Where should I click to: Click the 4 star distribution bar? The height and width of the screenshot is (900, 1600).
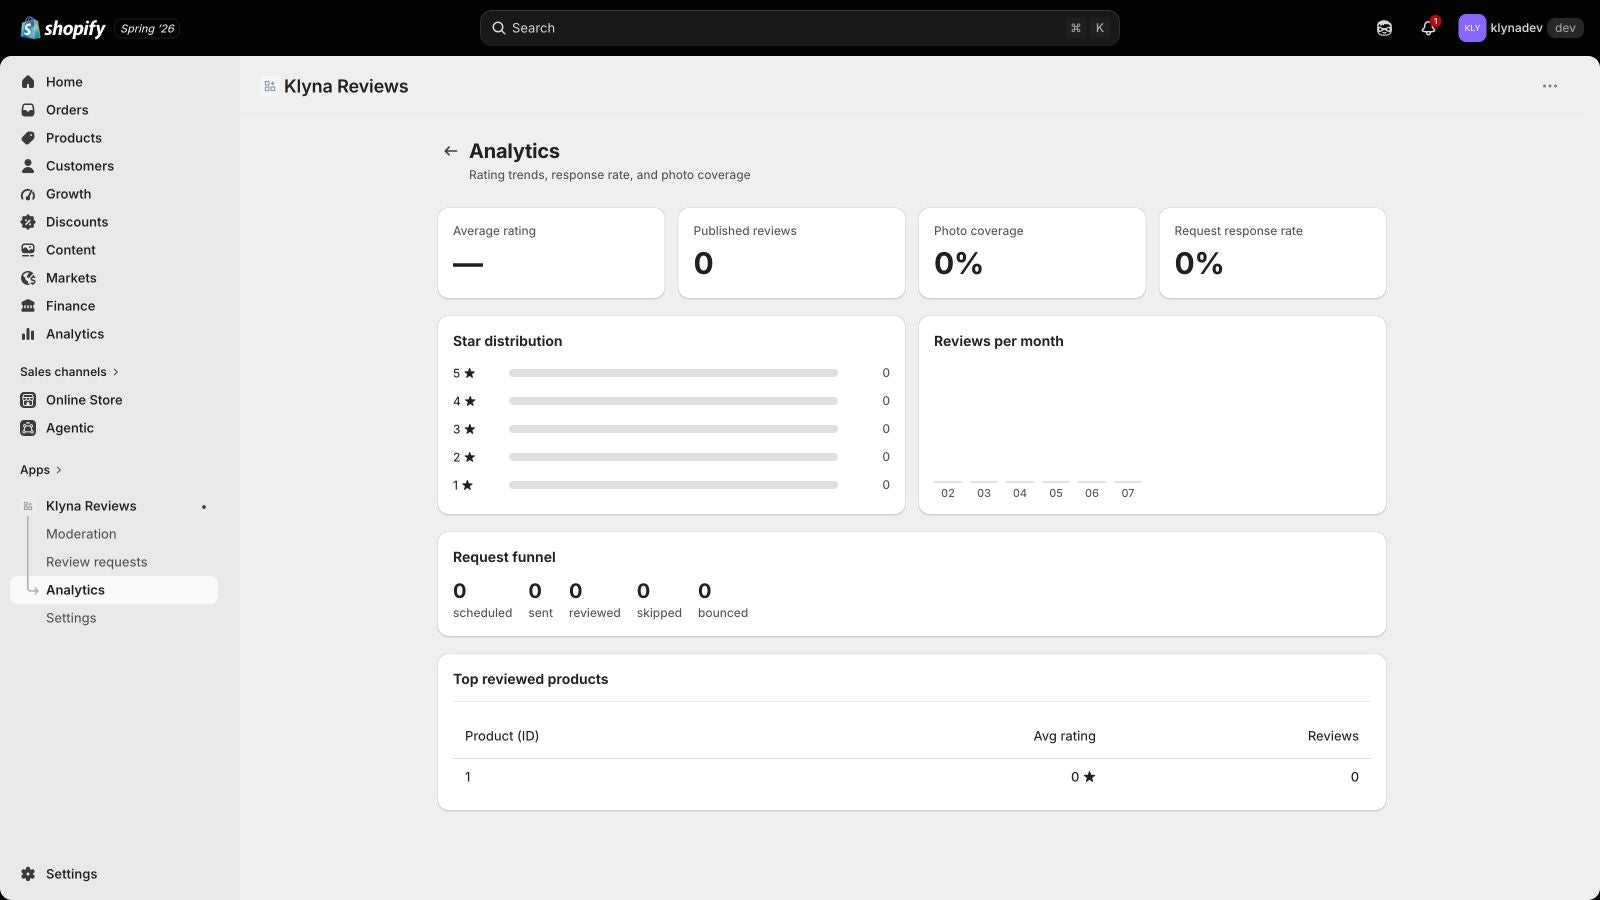pos(673,401)
